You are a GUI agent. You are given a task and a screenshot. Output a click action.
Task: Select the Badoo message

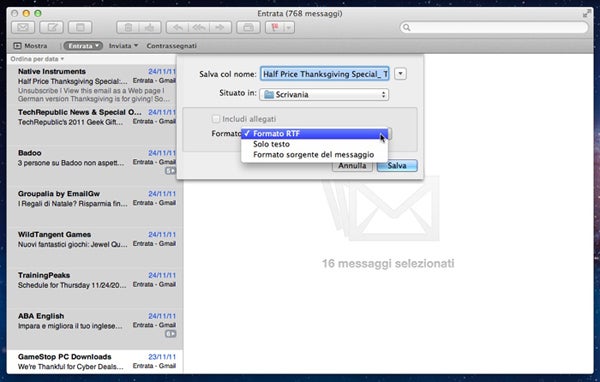(95, 166)
